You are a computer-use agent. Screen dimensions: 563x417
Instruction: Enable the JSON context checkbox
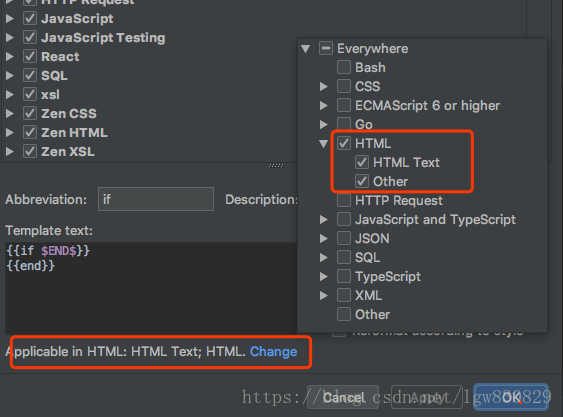pos(344,238)
